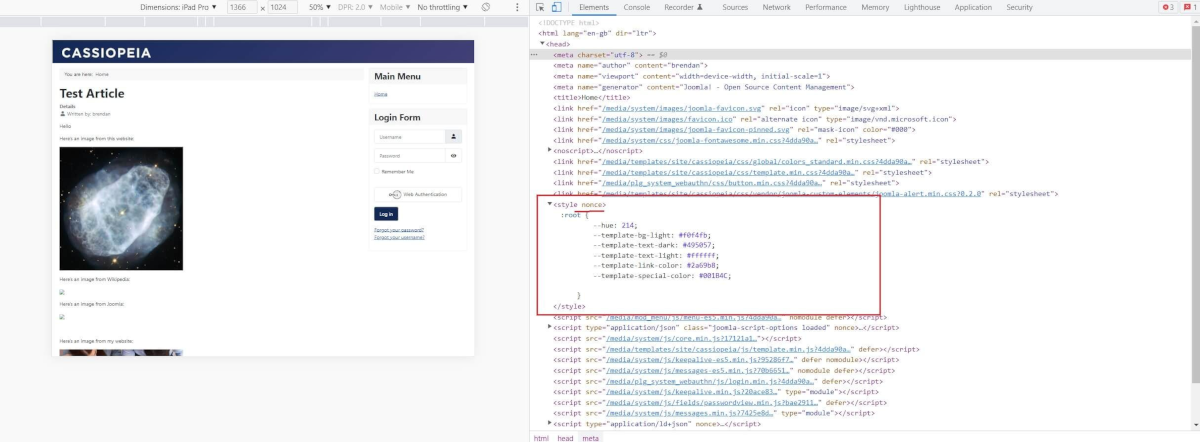Screen dimensions: 1200x442
Task: Open the device toolbar three-dot menu
Action: 517,7
